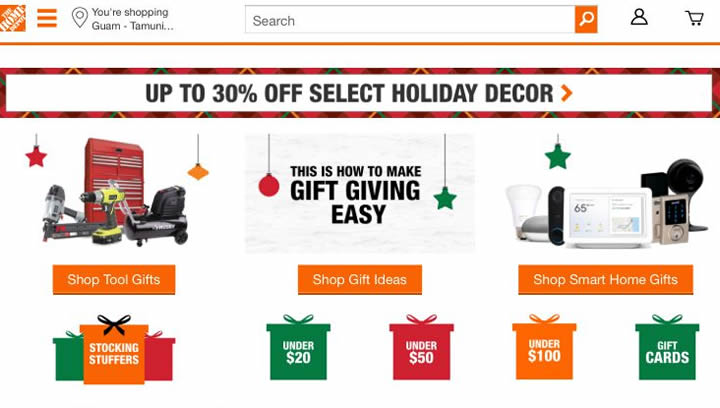Select the Stocking Stuffers gift box

click(x=114, y=350)
